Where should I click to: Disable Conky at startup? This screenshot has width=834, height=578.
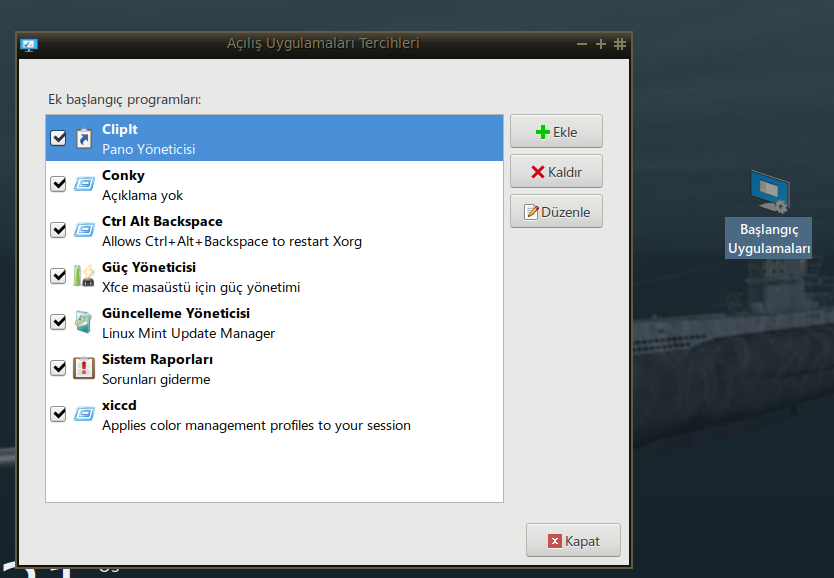[58, 184]
